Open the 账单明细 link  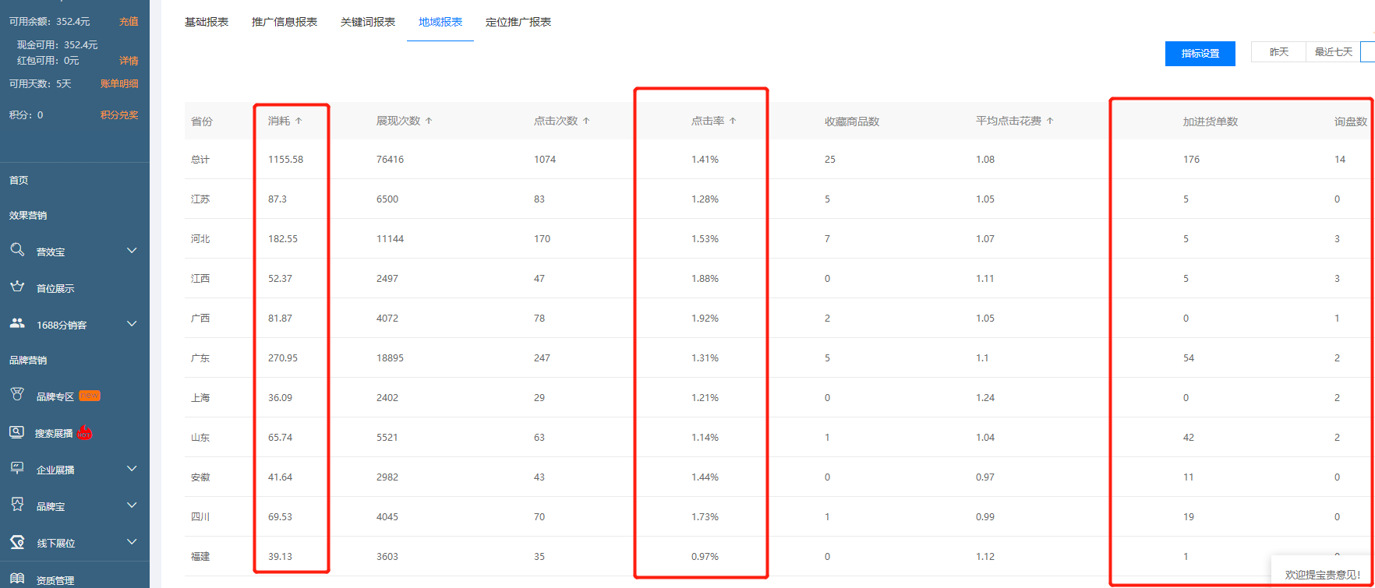click(x=119, y=84)
